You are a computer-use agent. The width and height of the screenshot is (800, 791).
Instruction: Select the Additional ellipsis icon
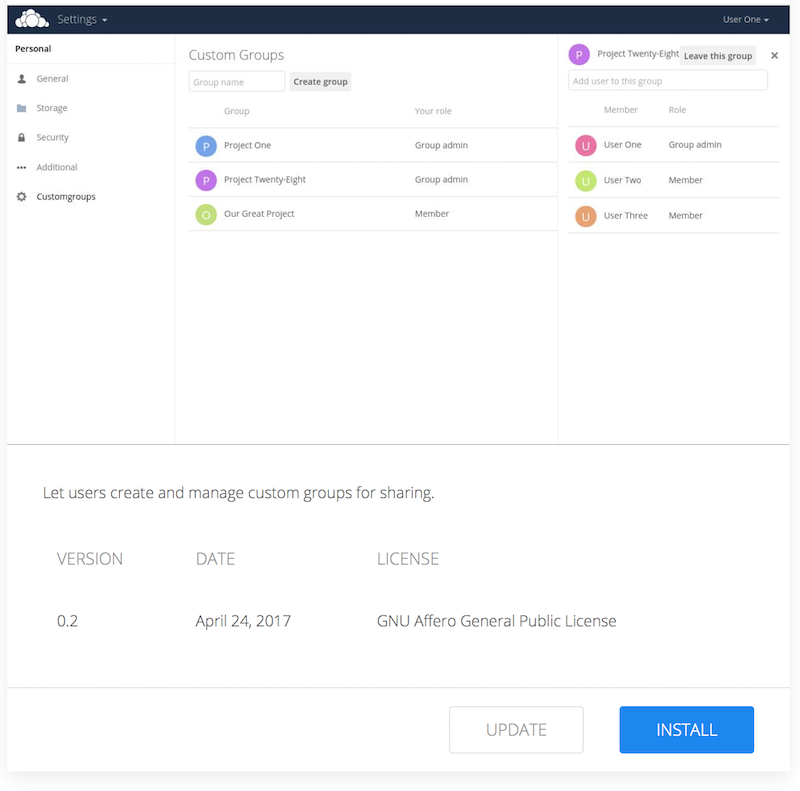(23, 167)
